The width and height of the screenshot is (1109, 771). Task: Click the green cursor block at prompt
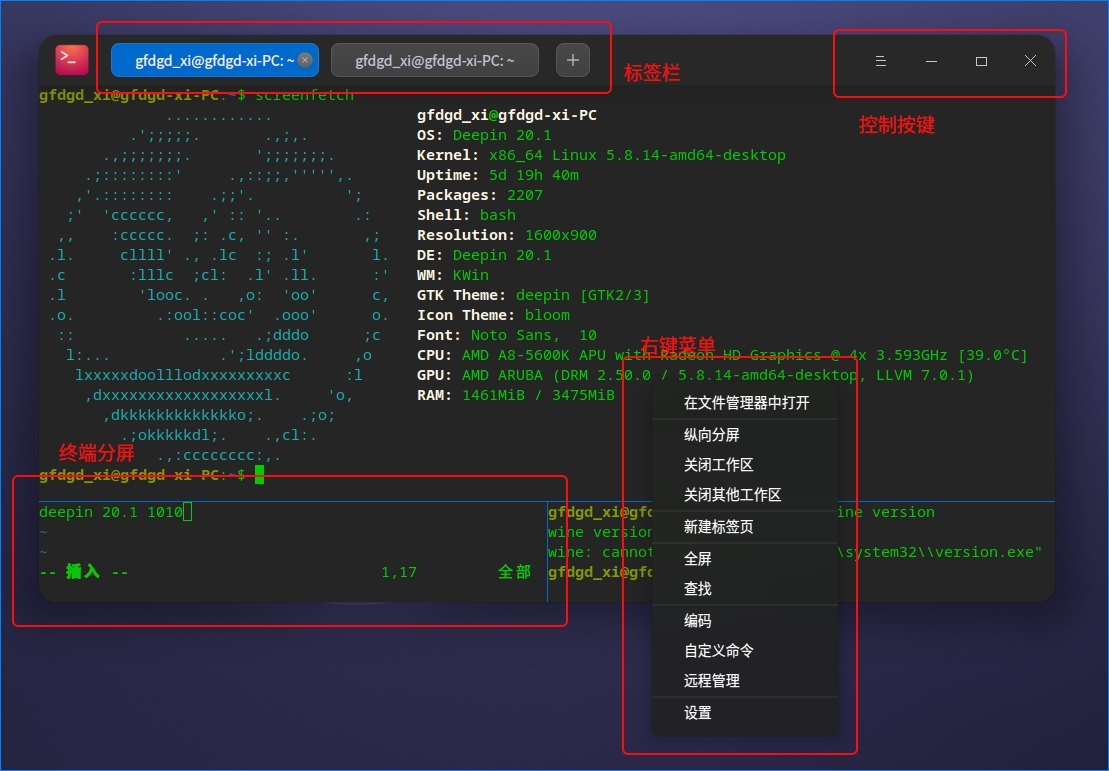point(260,475)
